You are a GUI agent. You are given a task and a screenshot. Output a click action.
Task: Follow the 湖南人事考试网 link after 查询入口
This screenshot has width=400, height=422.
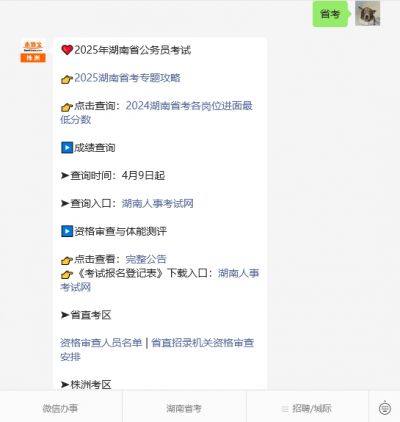[x=158, y=203]
